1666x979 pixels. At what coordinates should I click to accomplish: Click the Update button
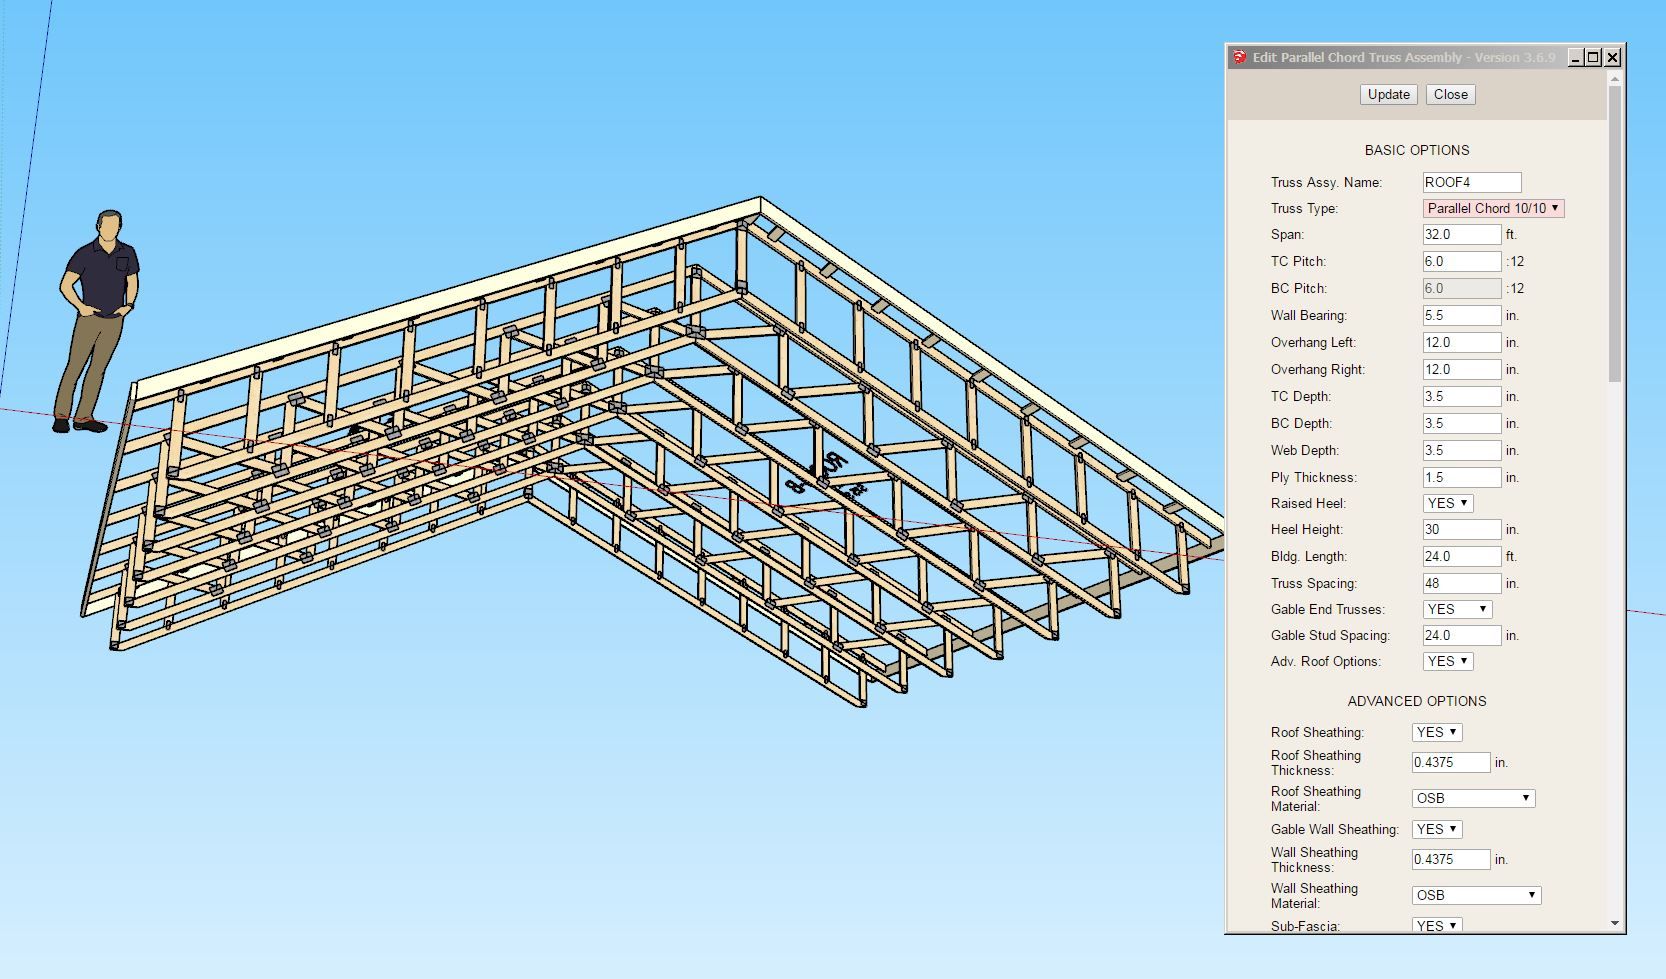tap(1388, 94)
